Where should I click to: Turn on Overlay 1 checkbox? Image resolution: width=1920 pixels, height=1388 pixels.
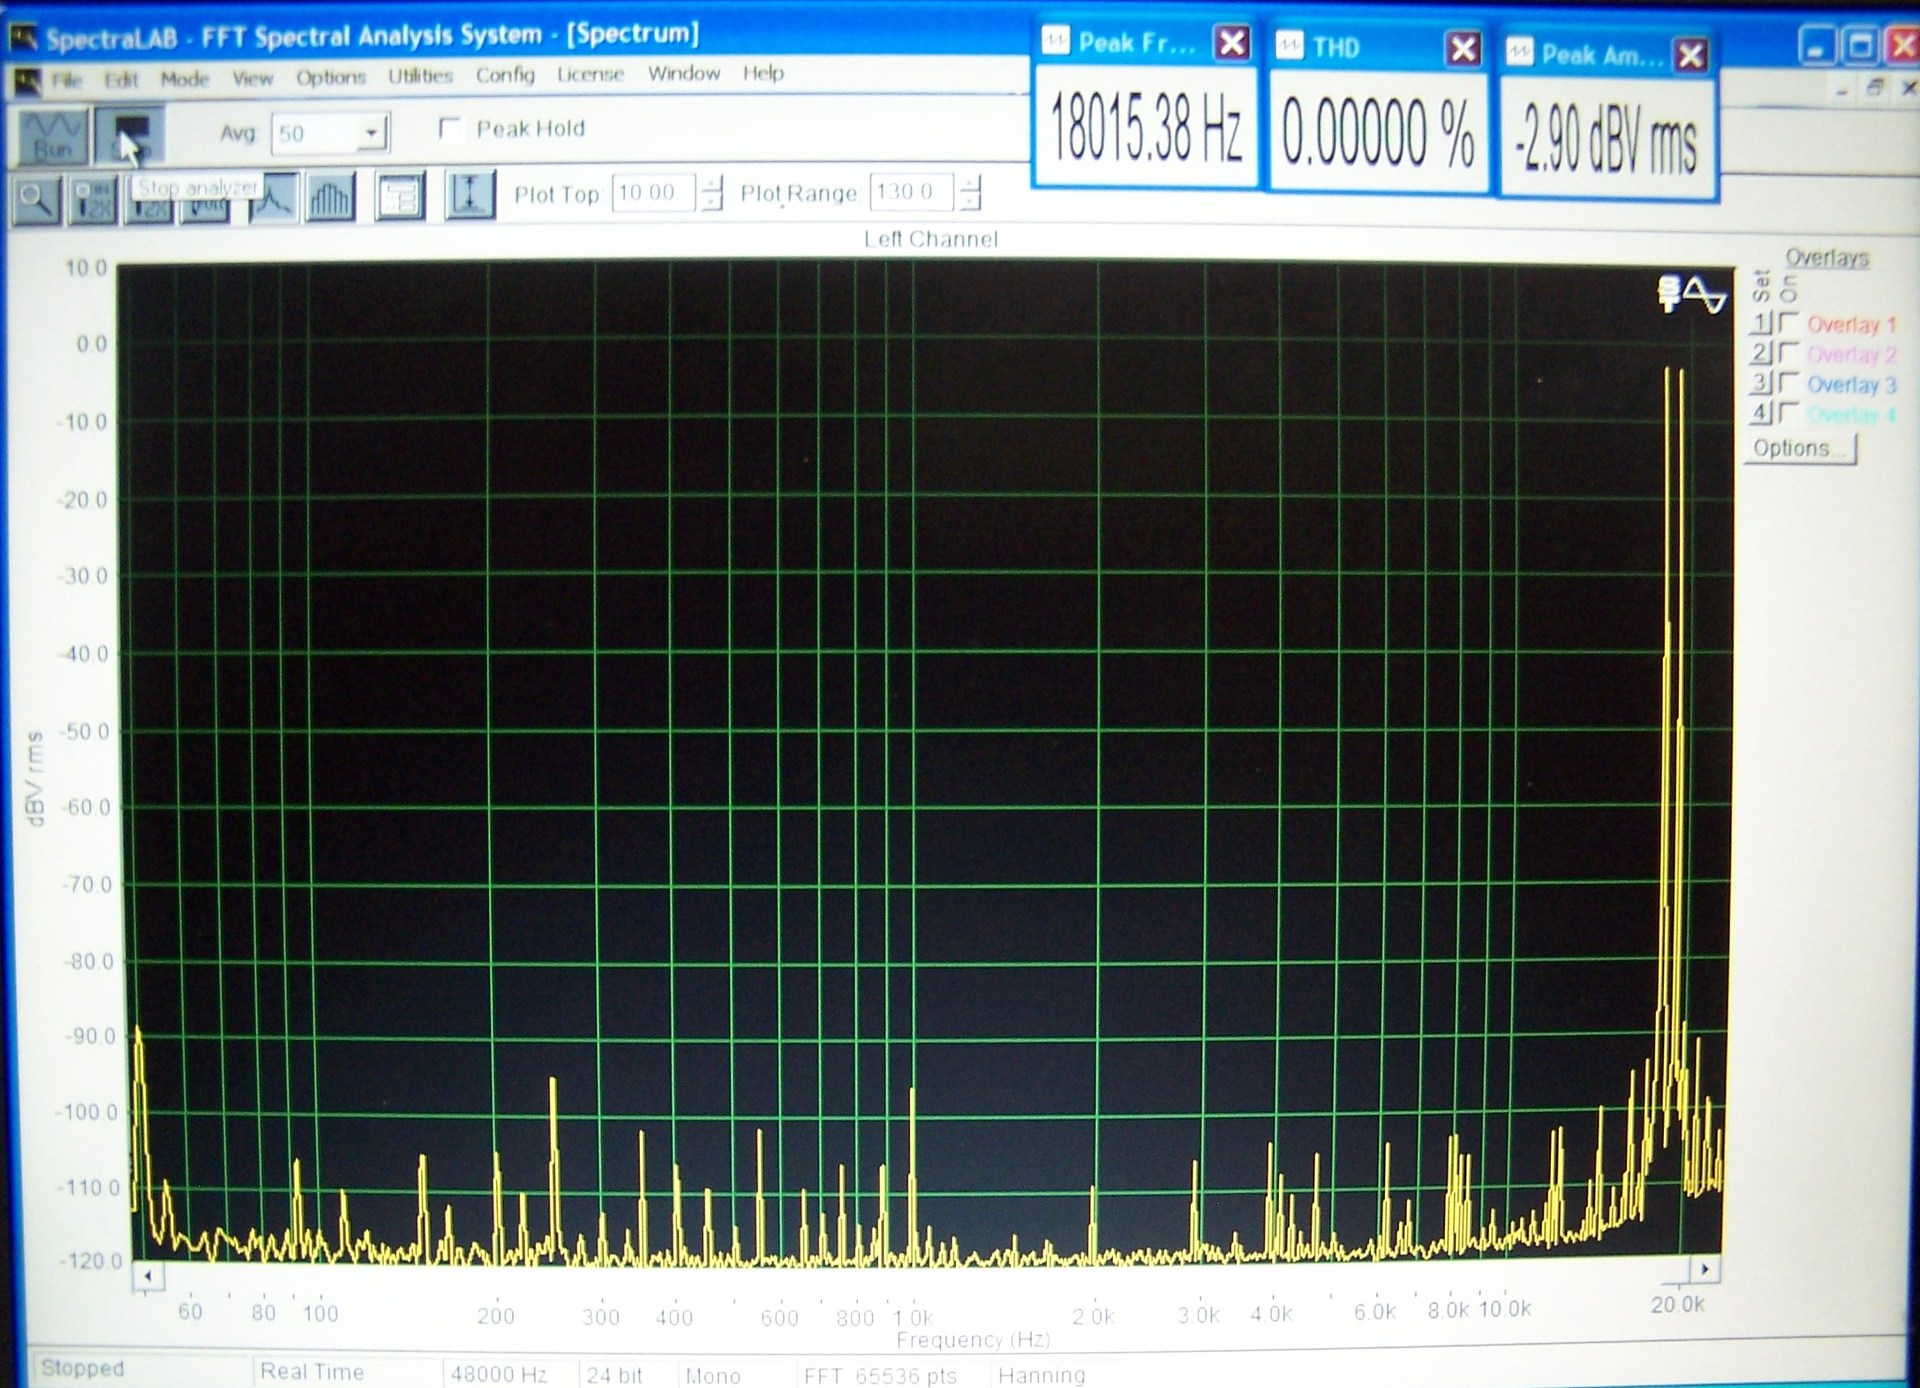(1789, 323)
